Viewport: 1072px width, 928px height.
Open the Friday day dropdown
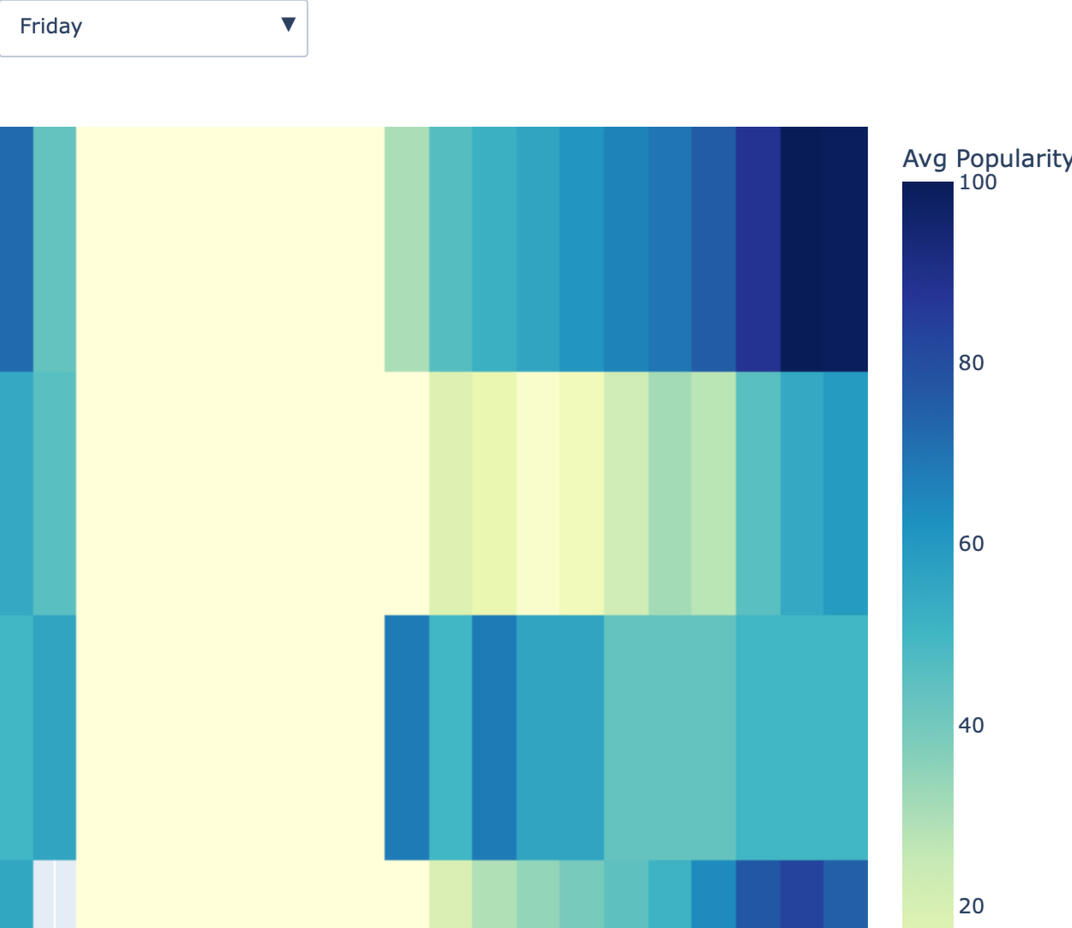(150, 27)
